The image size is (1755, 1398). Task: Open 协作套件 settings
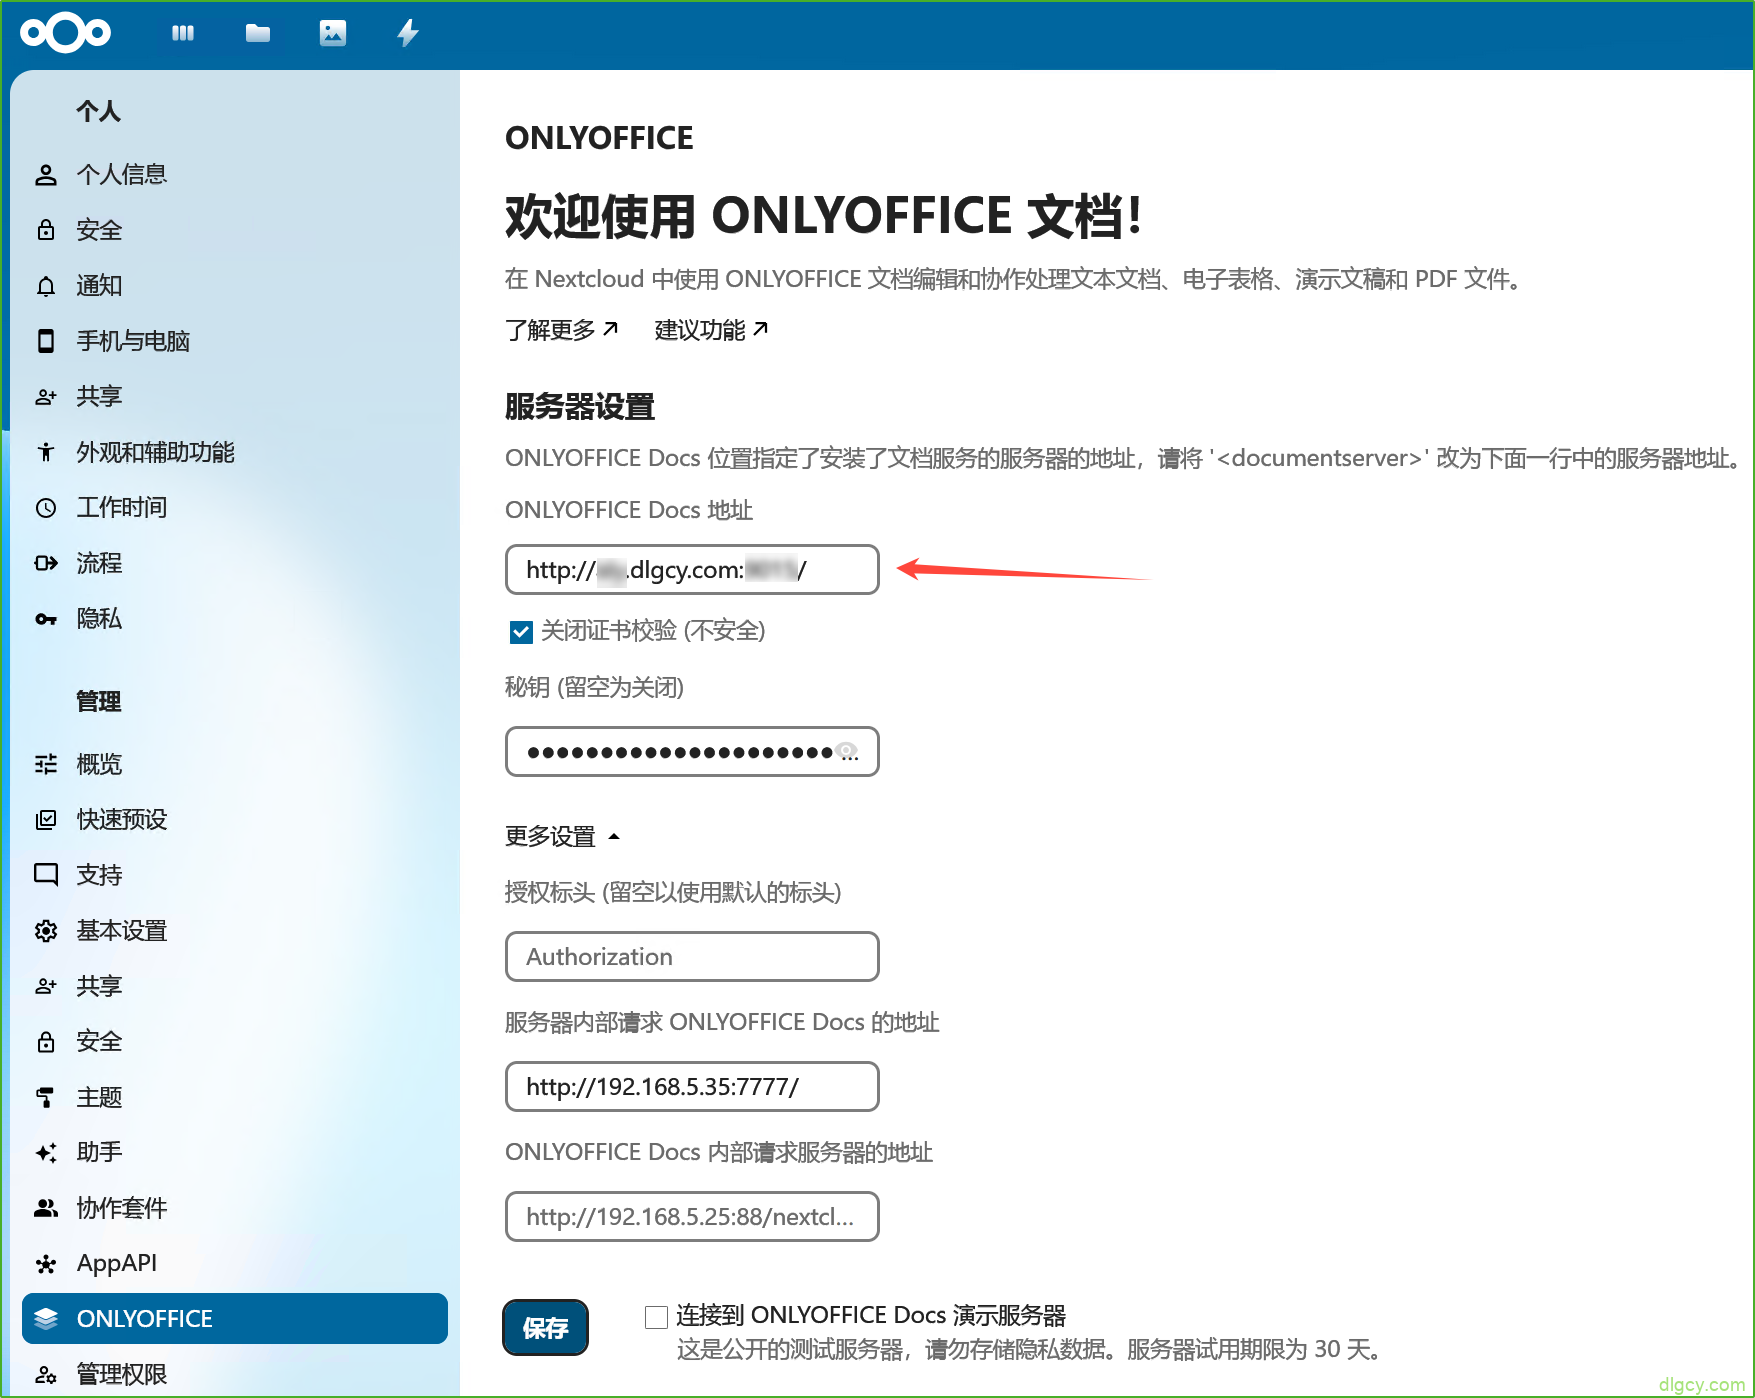click(235, 1208)
